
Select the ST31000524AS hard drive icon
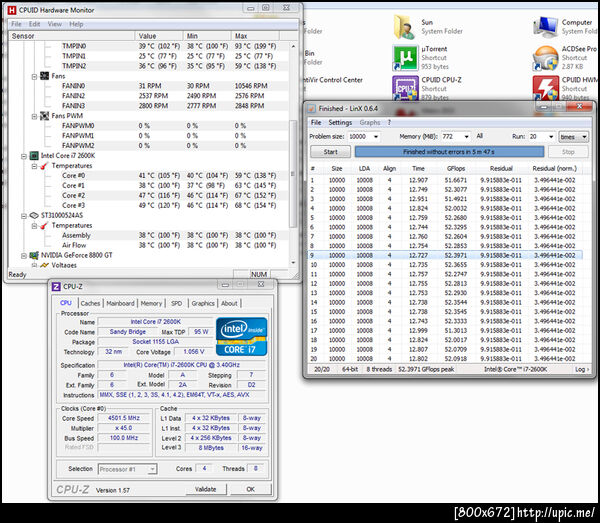pyautogui.click(x=34, y=215)
